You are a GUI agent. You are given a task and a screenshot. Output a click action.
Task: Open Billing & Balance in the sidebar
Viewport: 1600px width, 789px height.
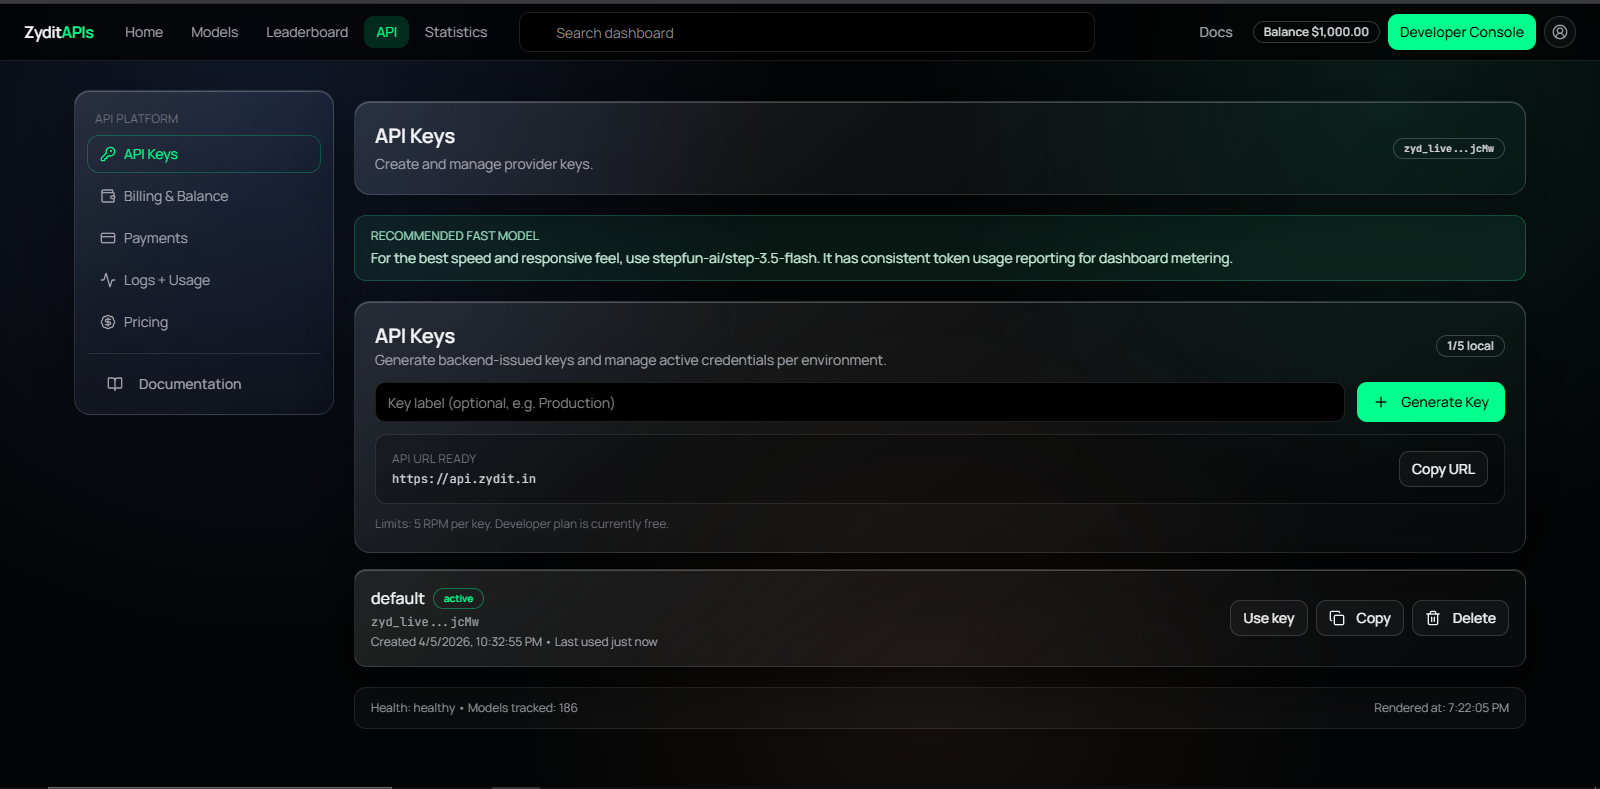[204, 196]
